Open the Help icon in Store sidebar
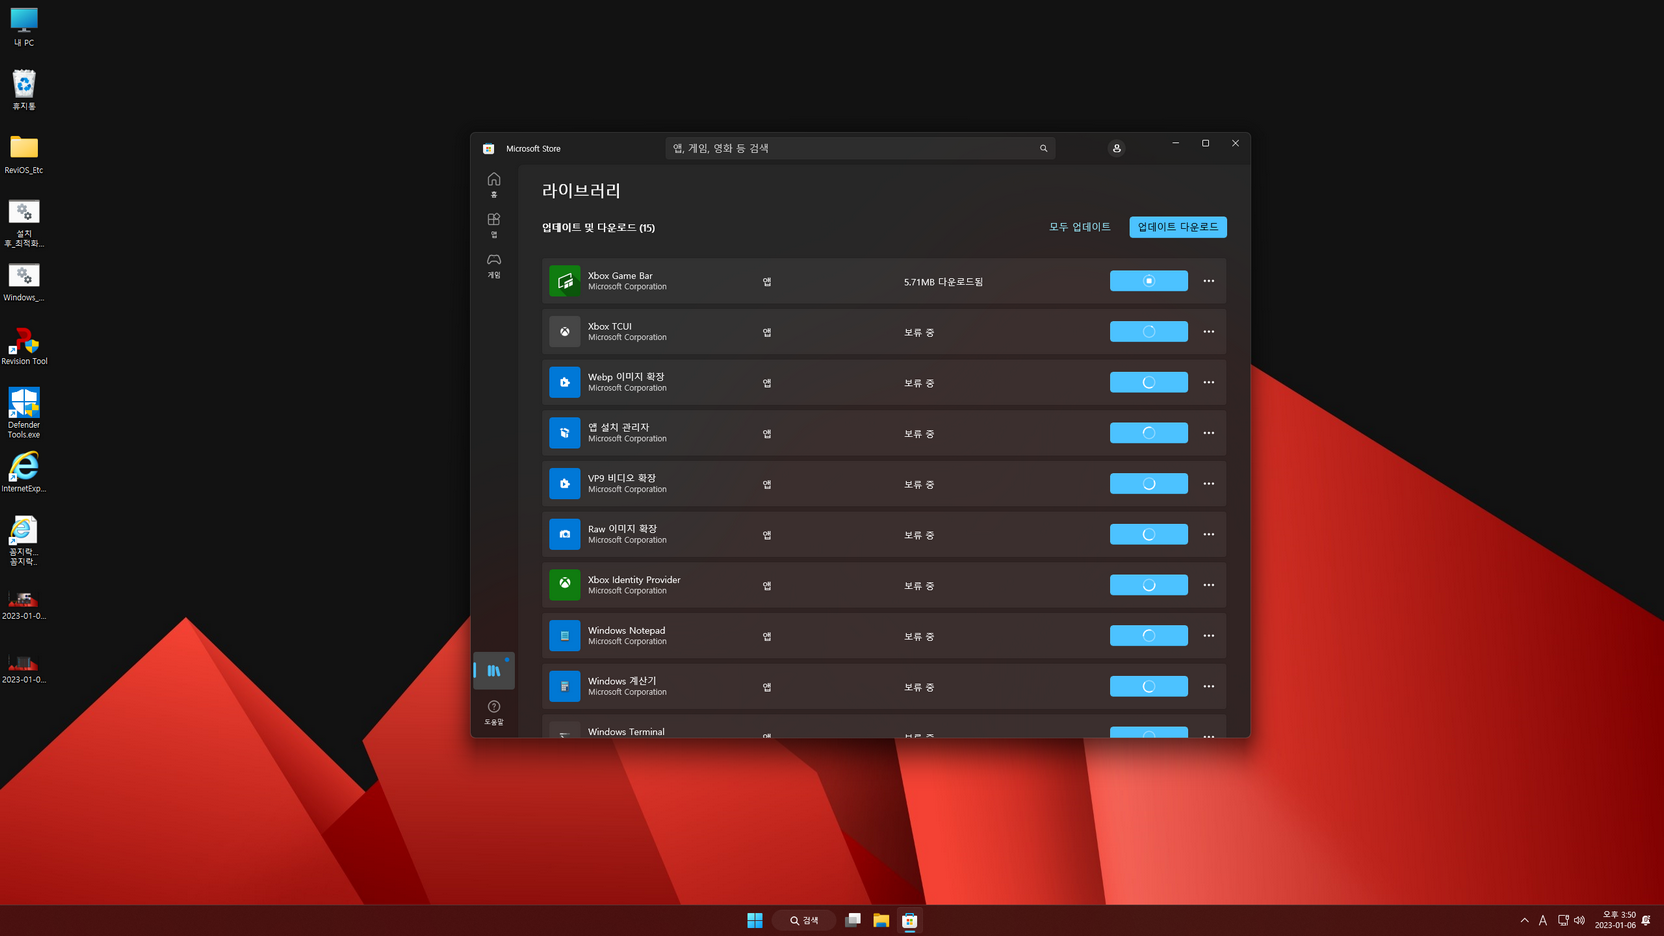This screenshot has width=1664, height=936. pos(494,712)
